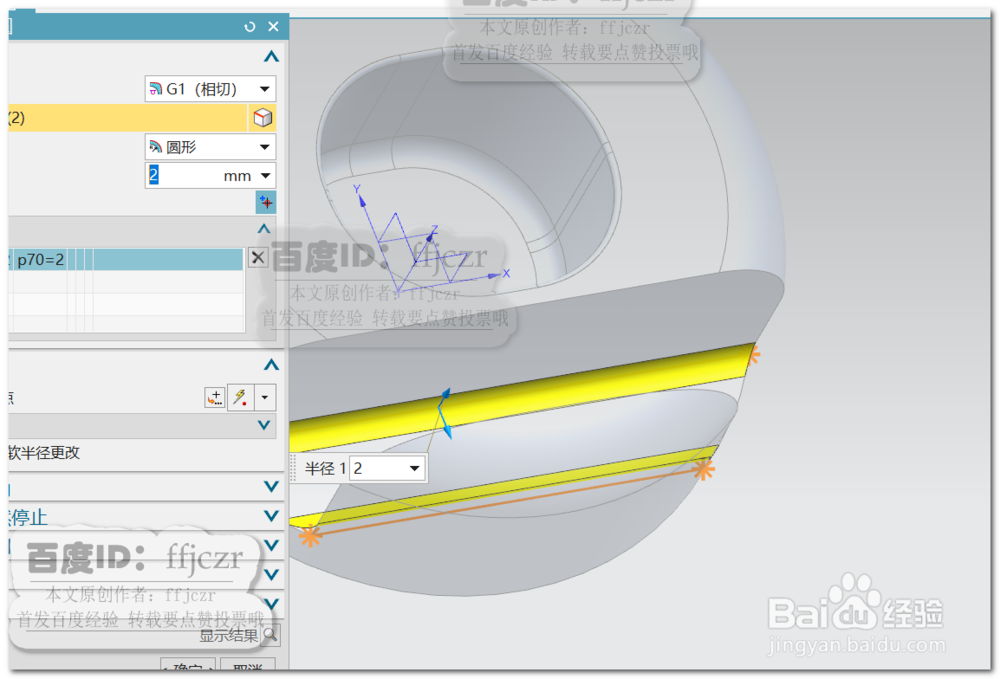Click the point constructor dialog icon
Viewport: 1000px width, 679px height.
(x=215, y=398)
